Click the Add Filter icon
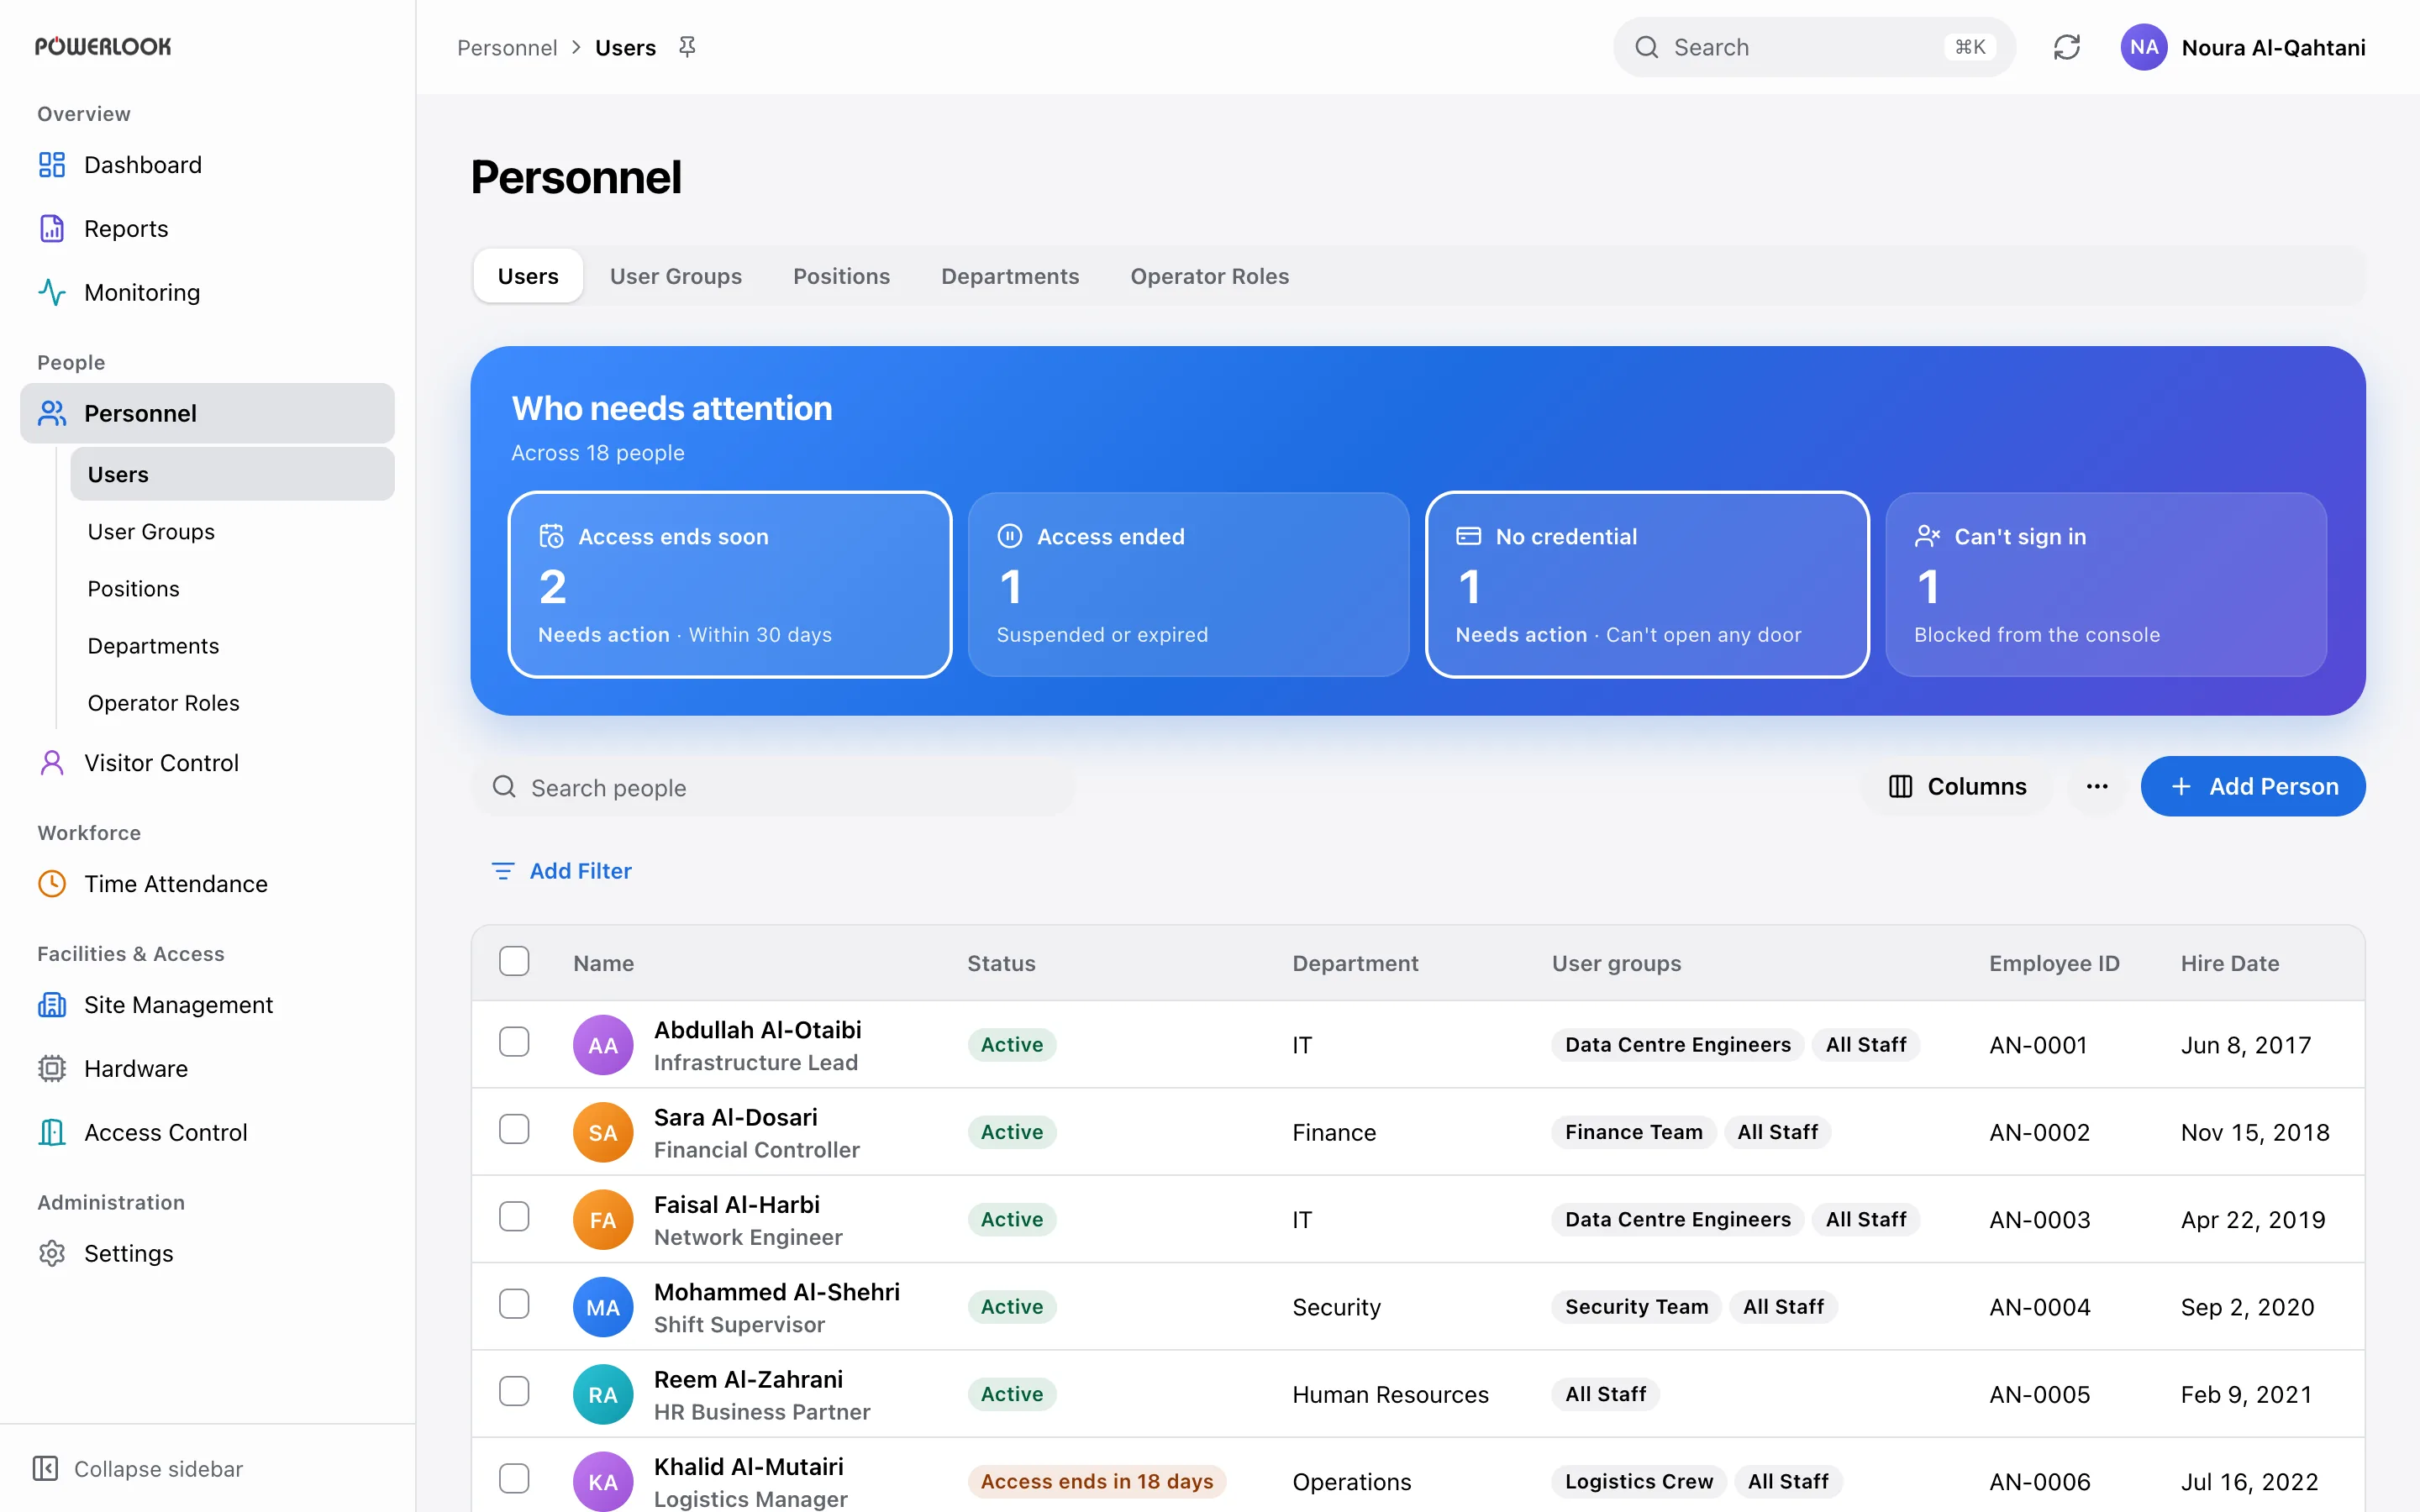The height and width of the screenshot is (1512, 2420). [503, 871]
